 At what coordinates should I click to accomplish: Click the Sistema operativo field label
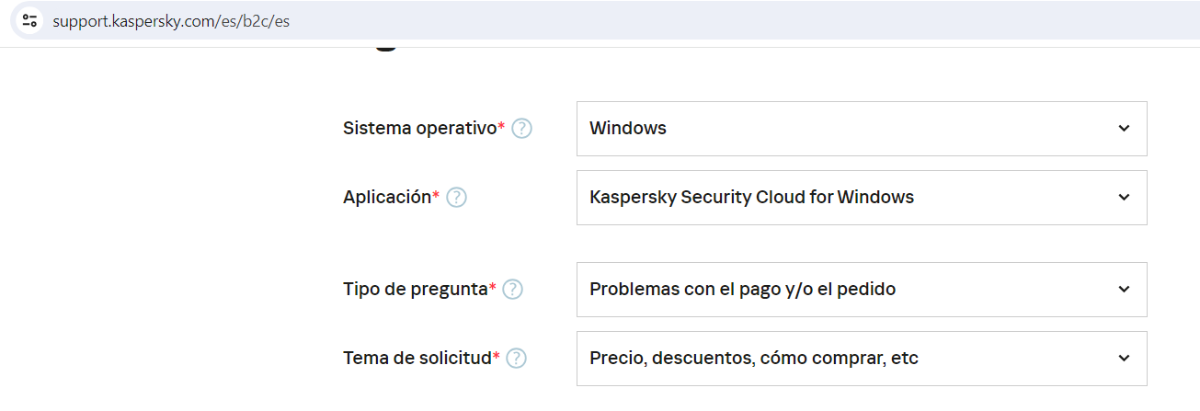[x=420, y=128]
